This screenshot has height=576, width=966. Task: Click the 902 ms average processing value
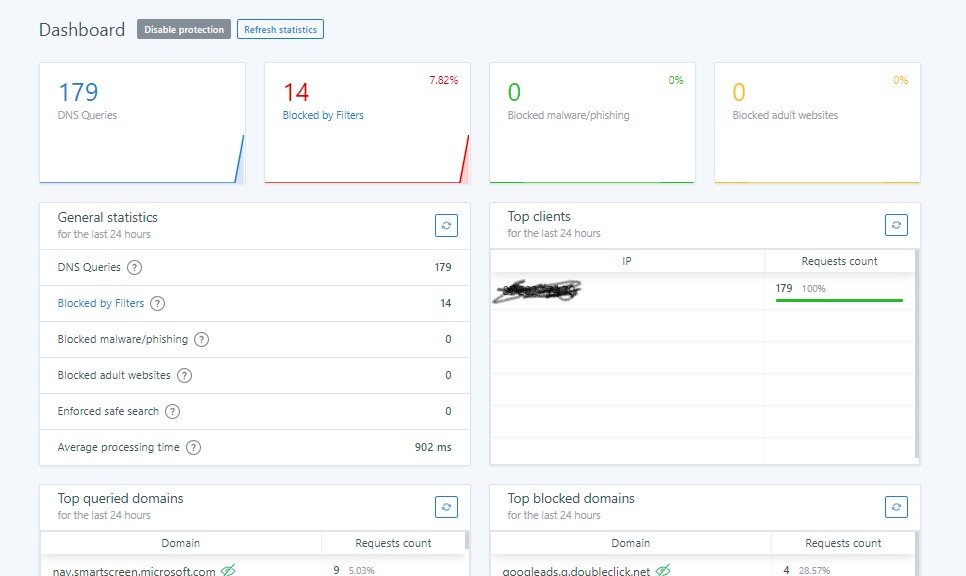point(433,447)
